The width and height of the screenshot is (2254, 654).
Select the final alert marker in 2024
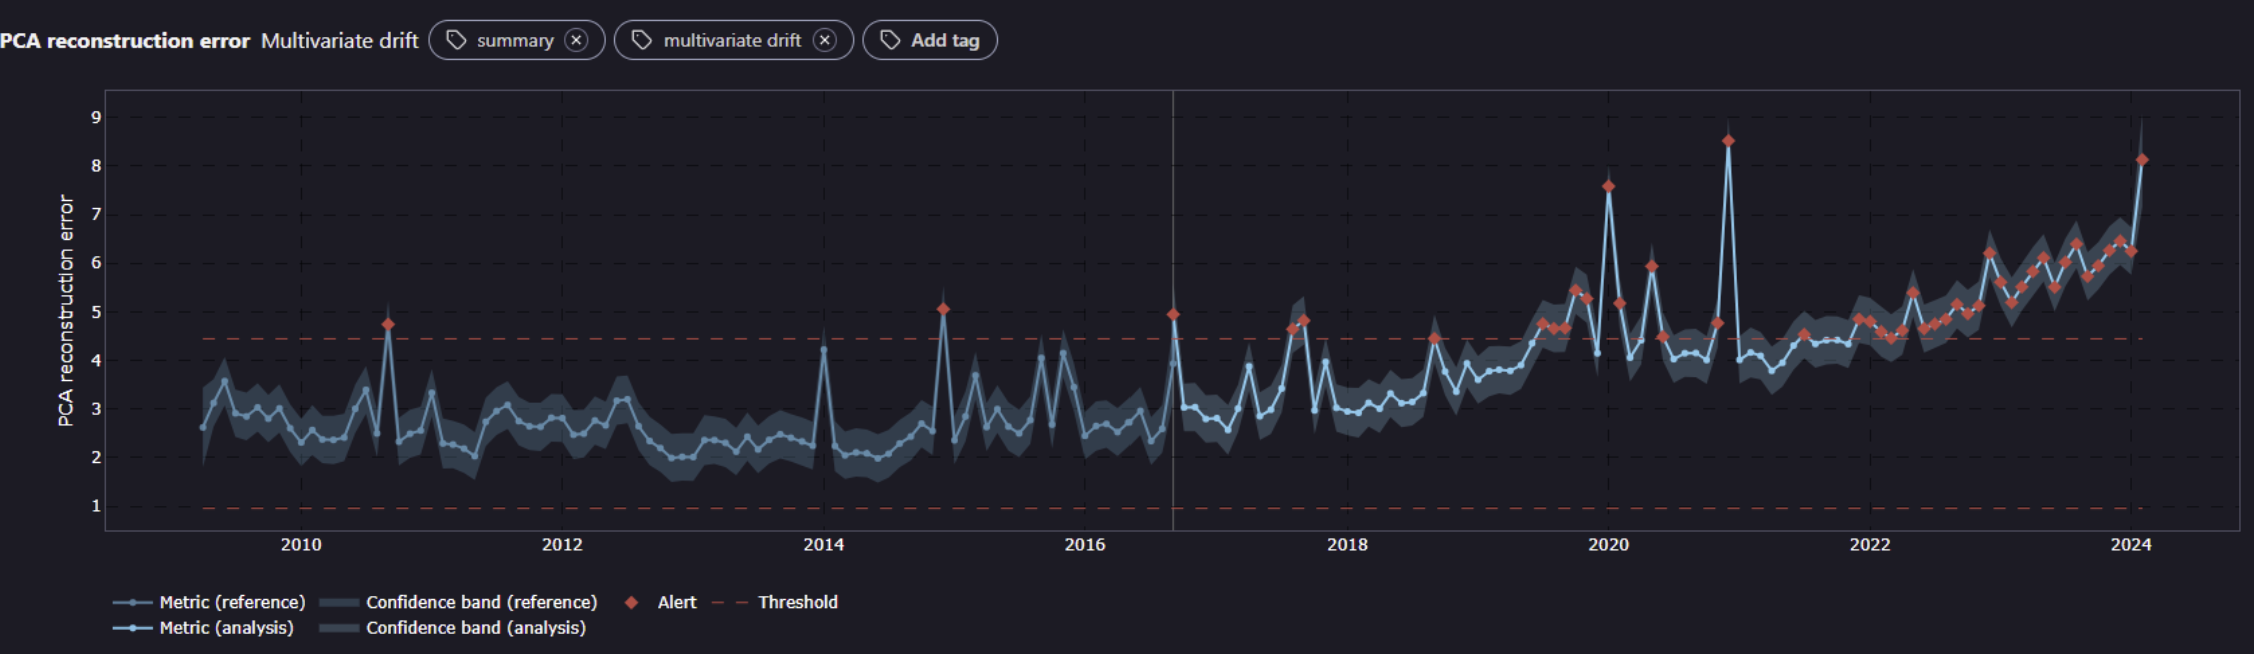pyautogui.click(x=2142, y=160)
